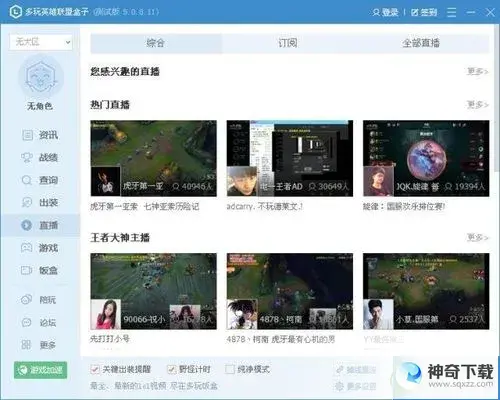This screenshot has width=500, height=400.
Task: Open the 4878 柯南 stream thumbnail
Action: pyautogui.click(x=290, y=291)
